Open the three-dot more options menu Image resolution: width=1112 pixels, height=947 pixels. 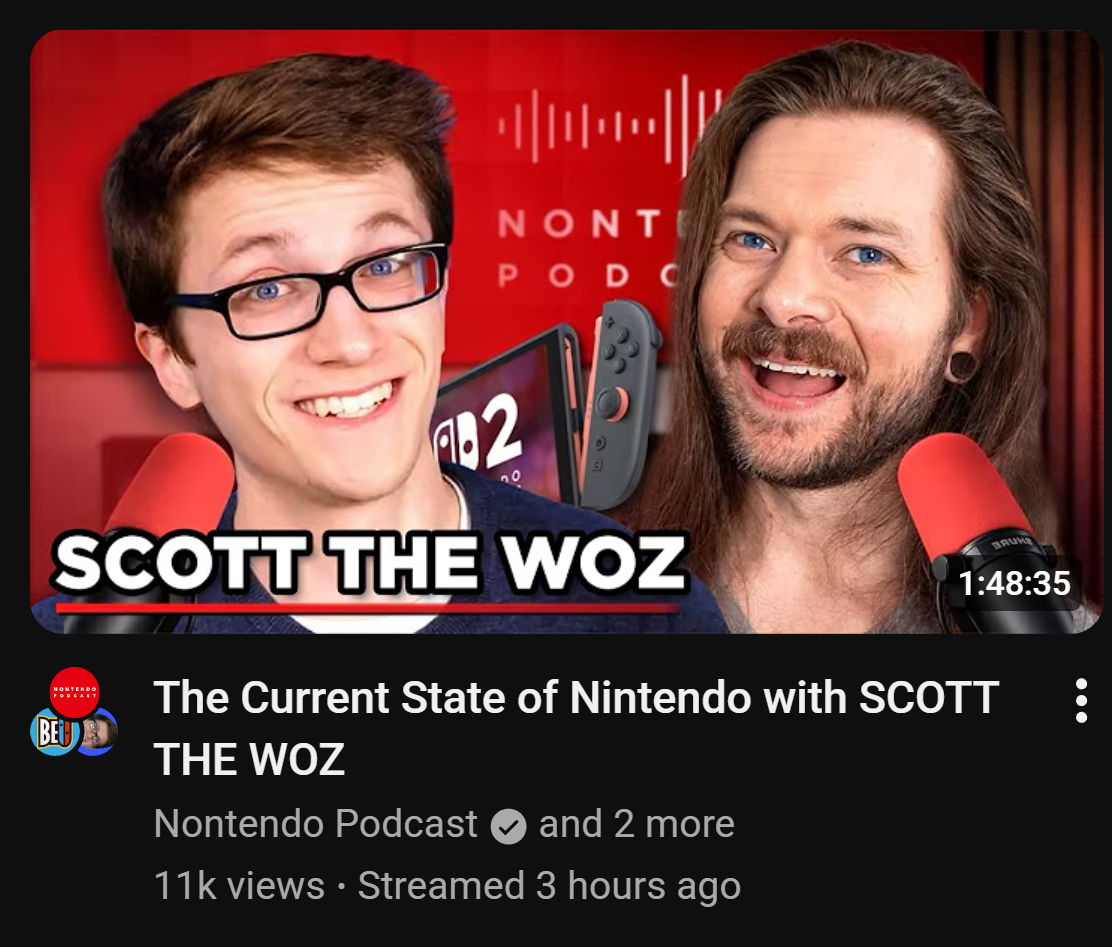point(1081,701)
